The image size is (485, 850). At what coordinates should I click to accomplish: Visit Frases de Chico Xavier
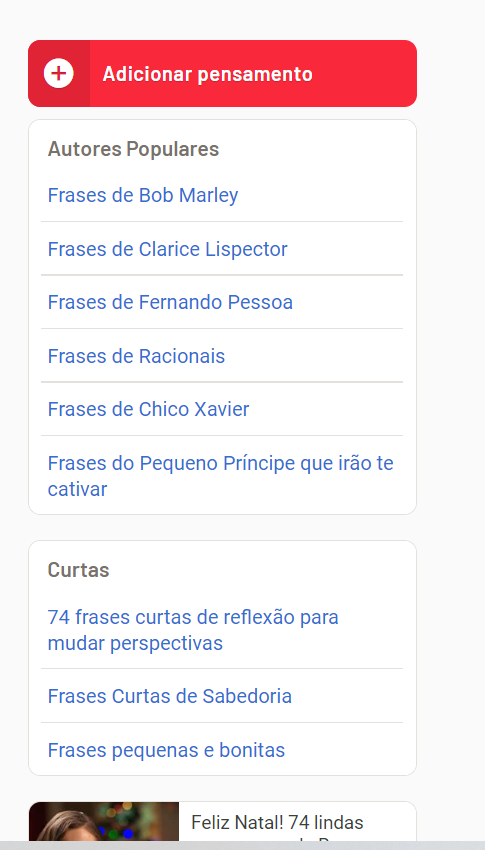tap(148, 409)
